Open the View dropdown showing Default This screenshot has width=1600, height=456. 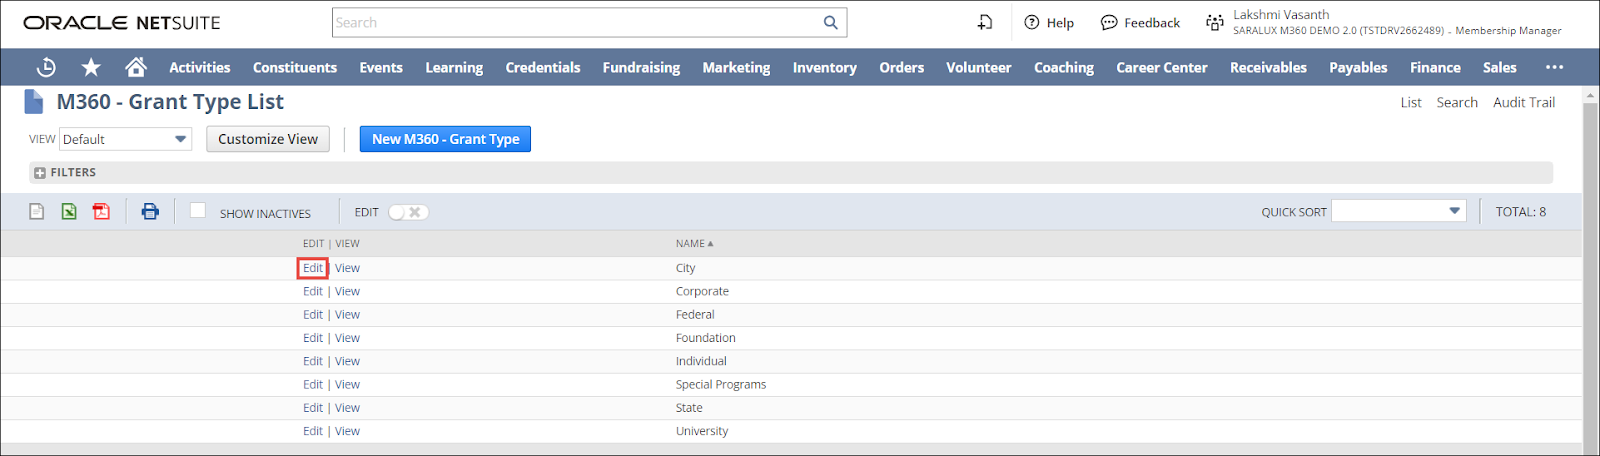tap(125, 139)
